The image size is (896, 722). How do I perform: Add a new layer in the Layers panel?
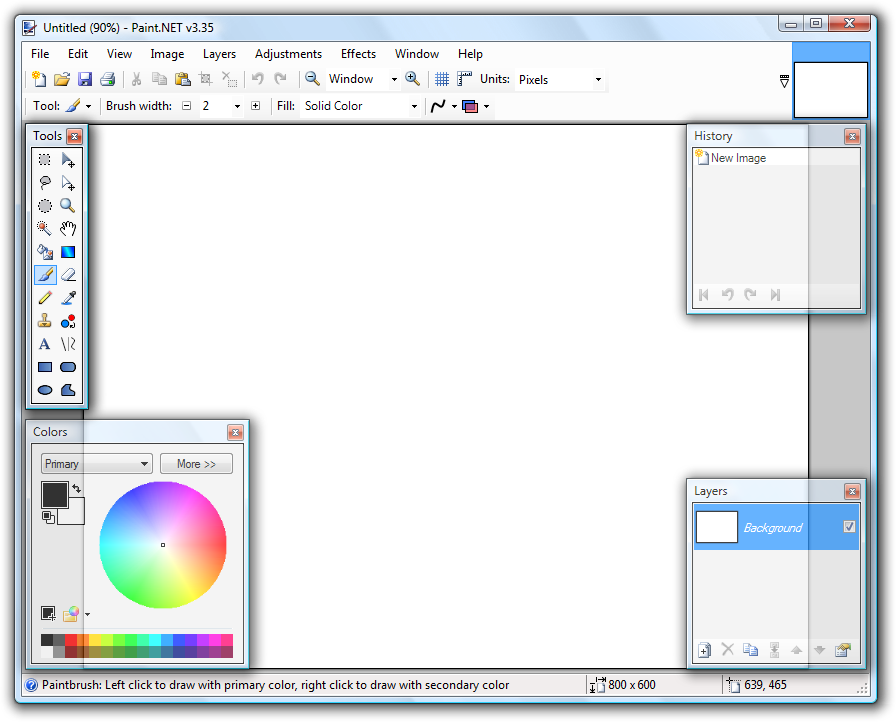(x=704, y=650)
